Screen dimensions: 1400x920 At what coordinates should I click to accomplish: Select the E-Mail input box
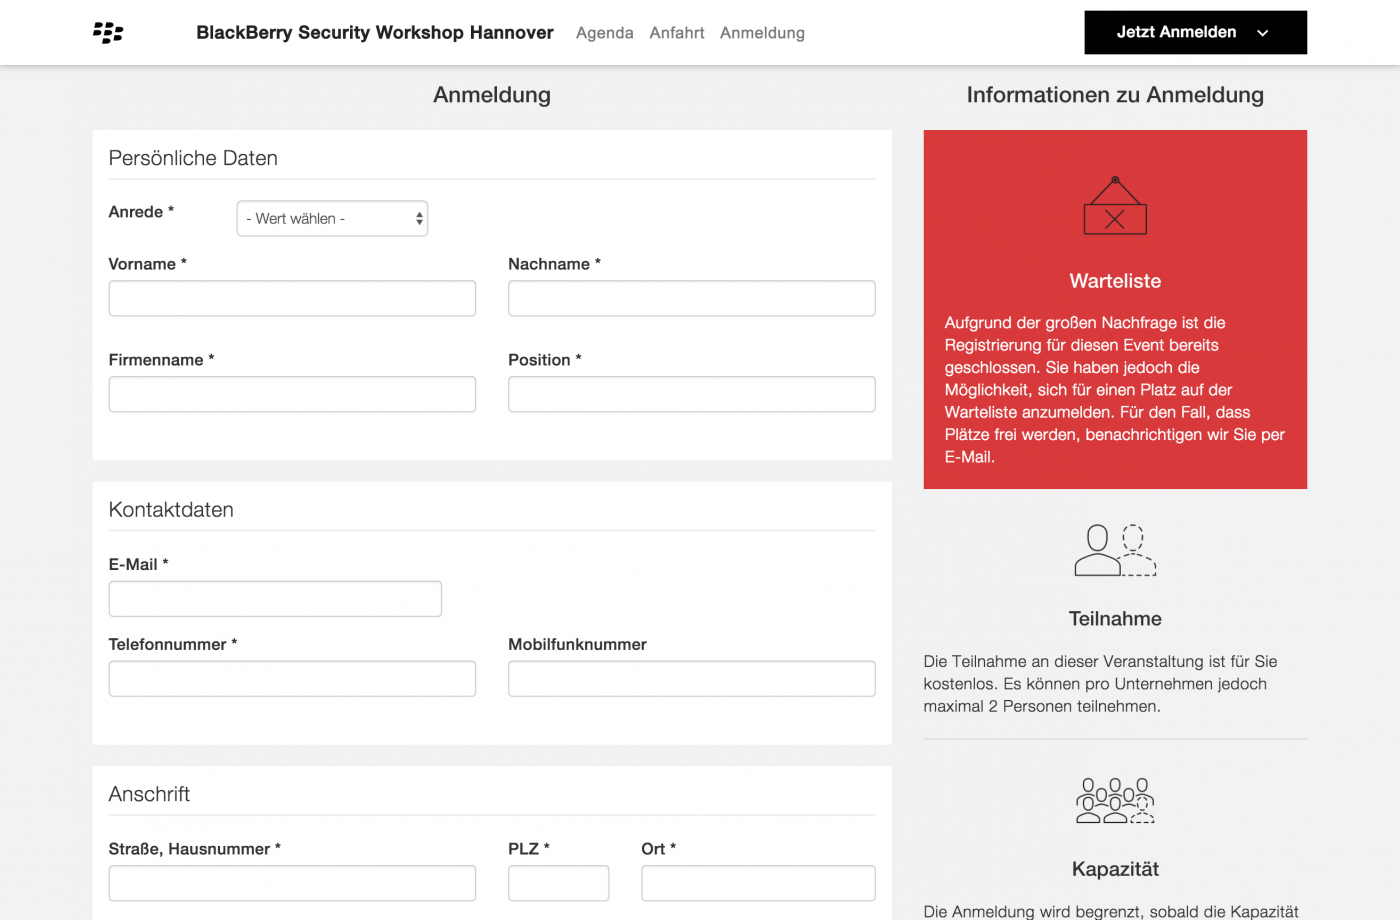[275, 599]
